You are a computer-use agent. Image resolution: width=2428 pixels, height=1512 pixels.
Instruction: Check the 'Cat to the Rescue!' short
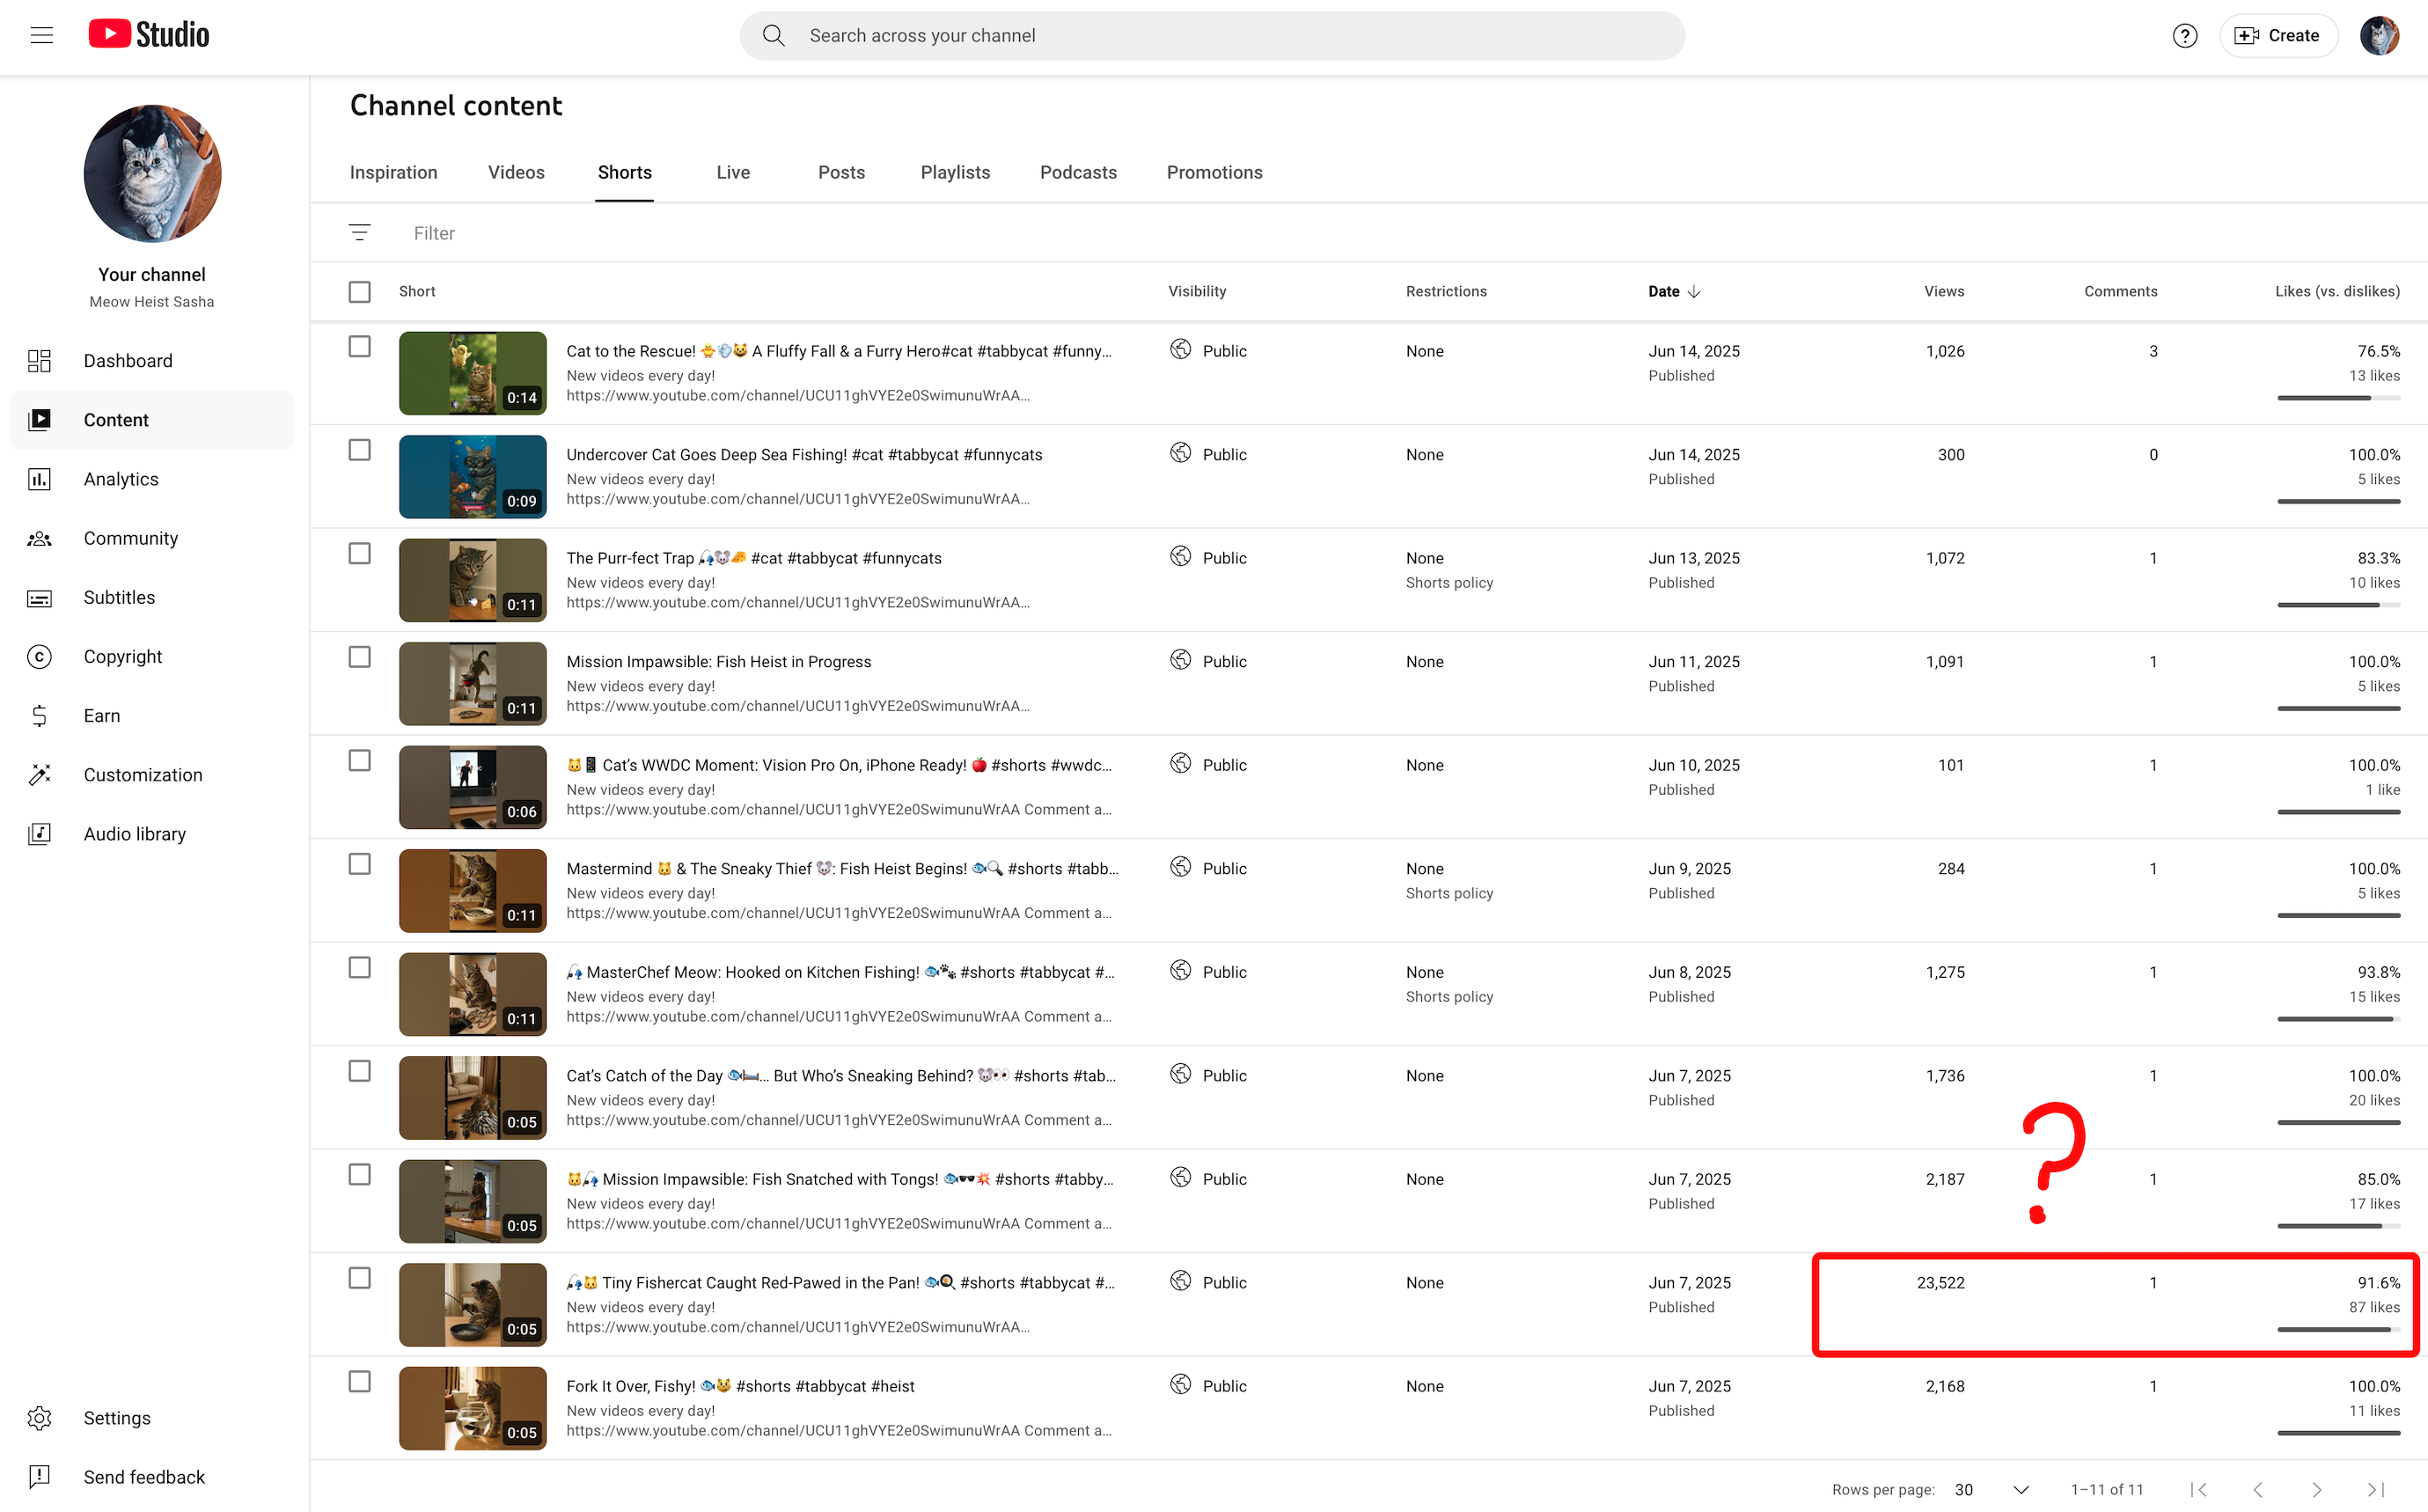coord(360,346)
